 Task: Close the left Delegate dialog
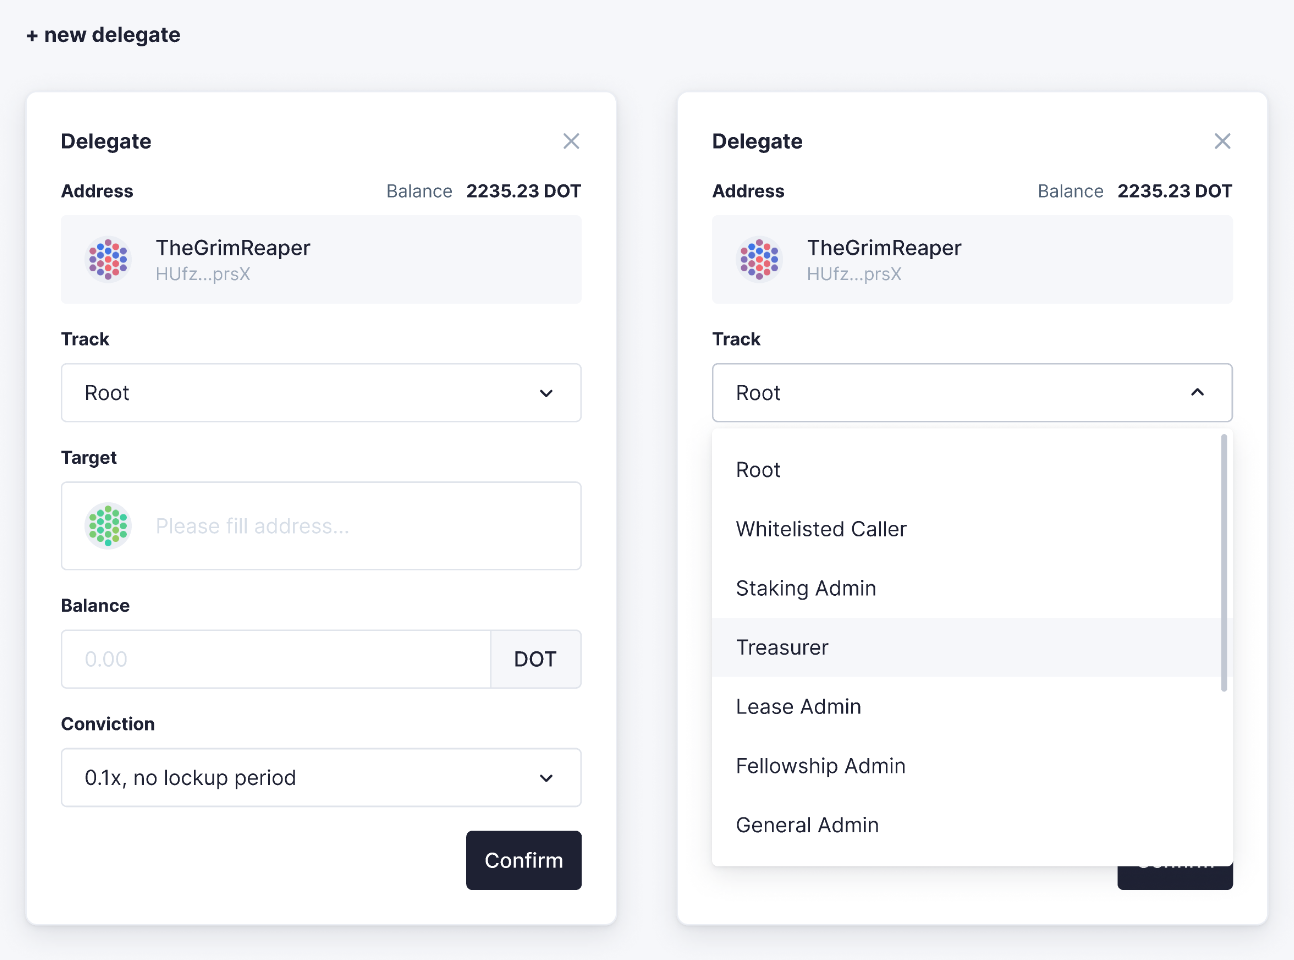[571, 141]
